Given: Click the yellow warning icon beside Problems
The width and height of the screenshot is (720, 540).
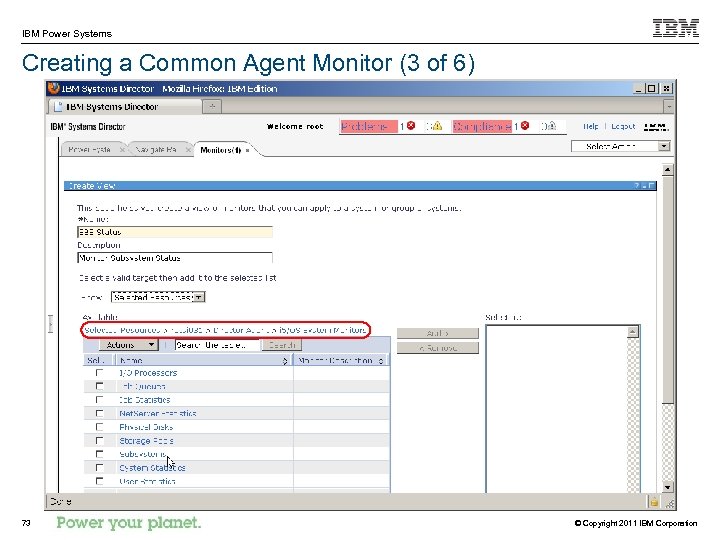Looking at the screenshot, I should 437,125.
